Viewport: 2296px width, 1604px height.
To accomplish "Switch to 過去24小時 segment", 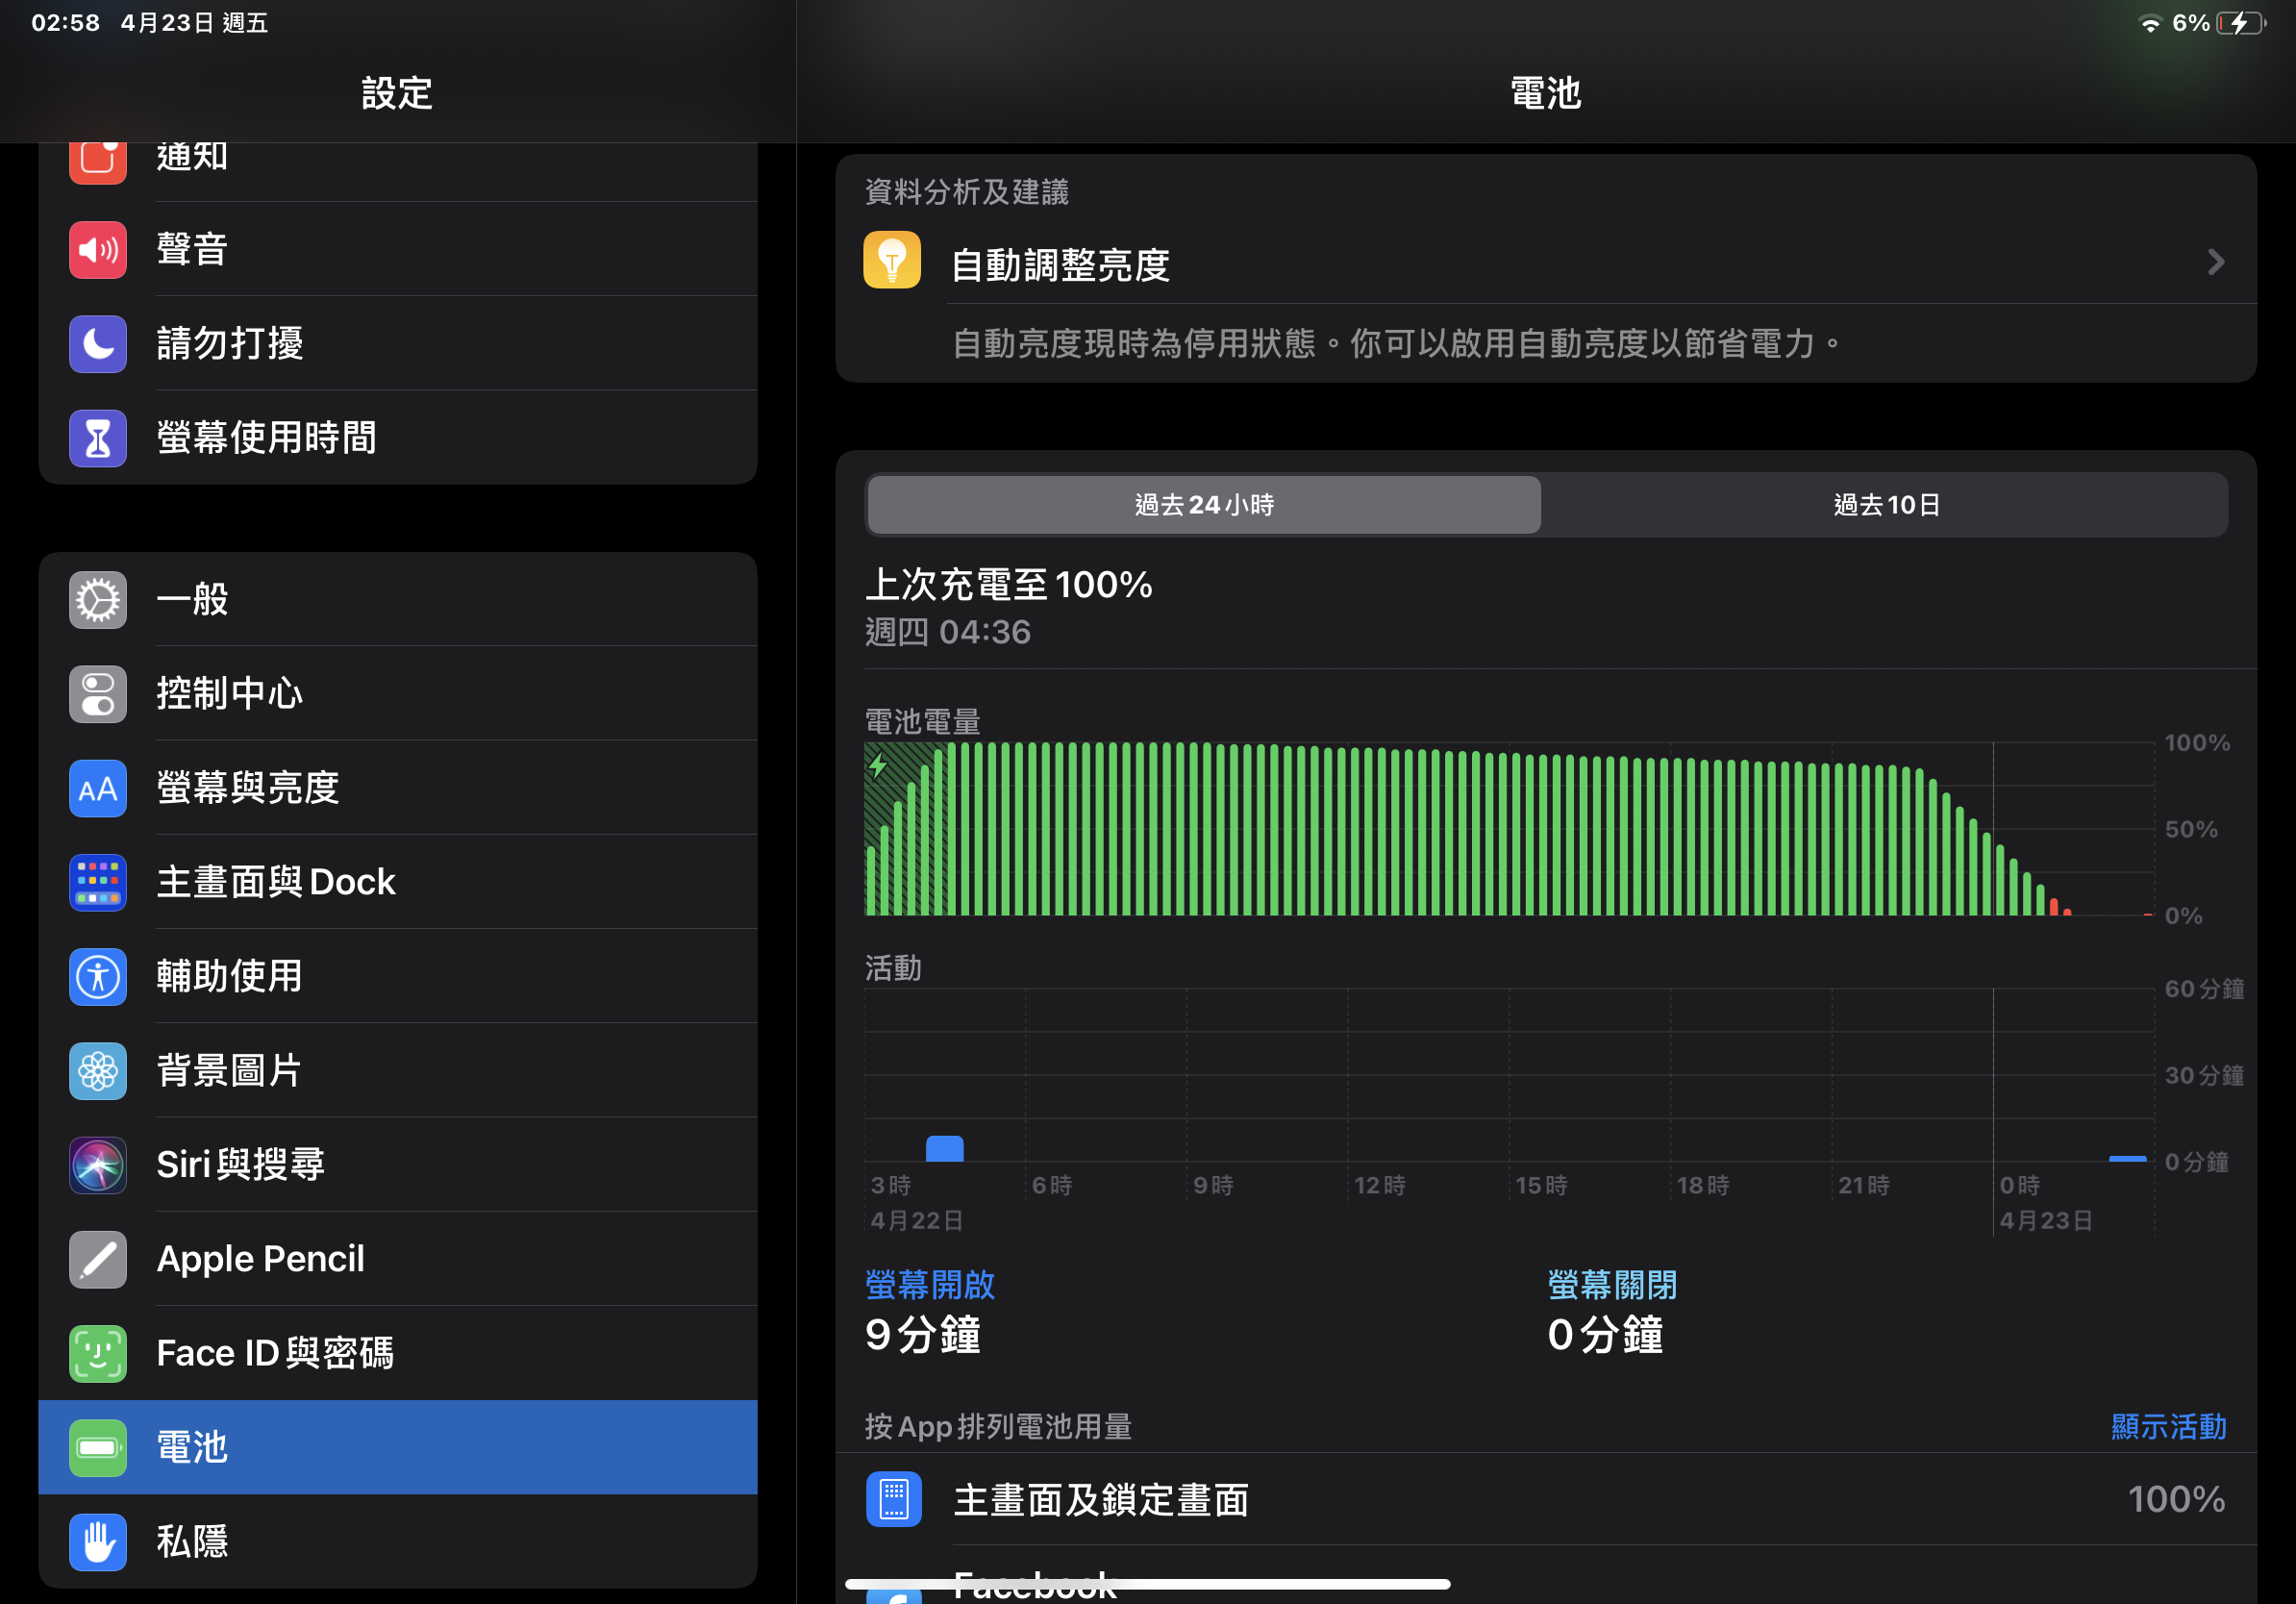I will coord(1204,505).
